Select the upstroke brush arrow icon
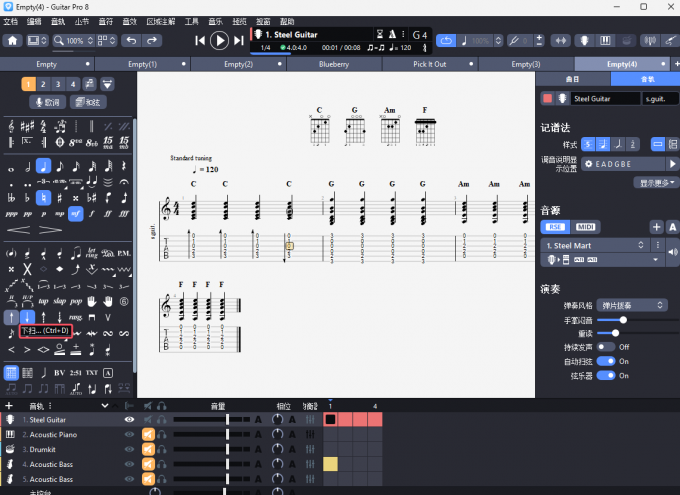 [x=9, y=318]
